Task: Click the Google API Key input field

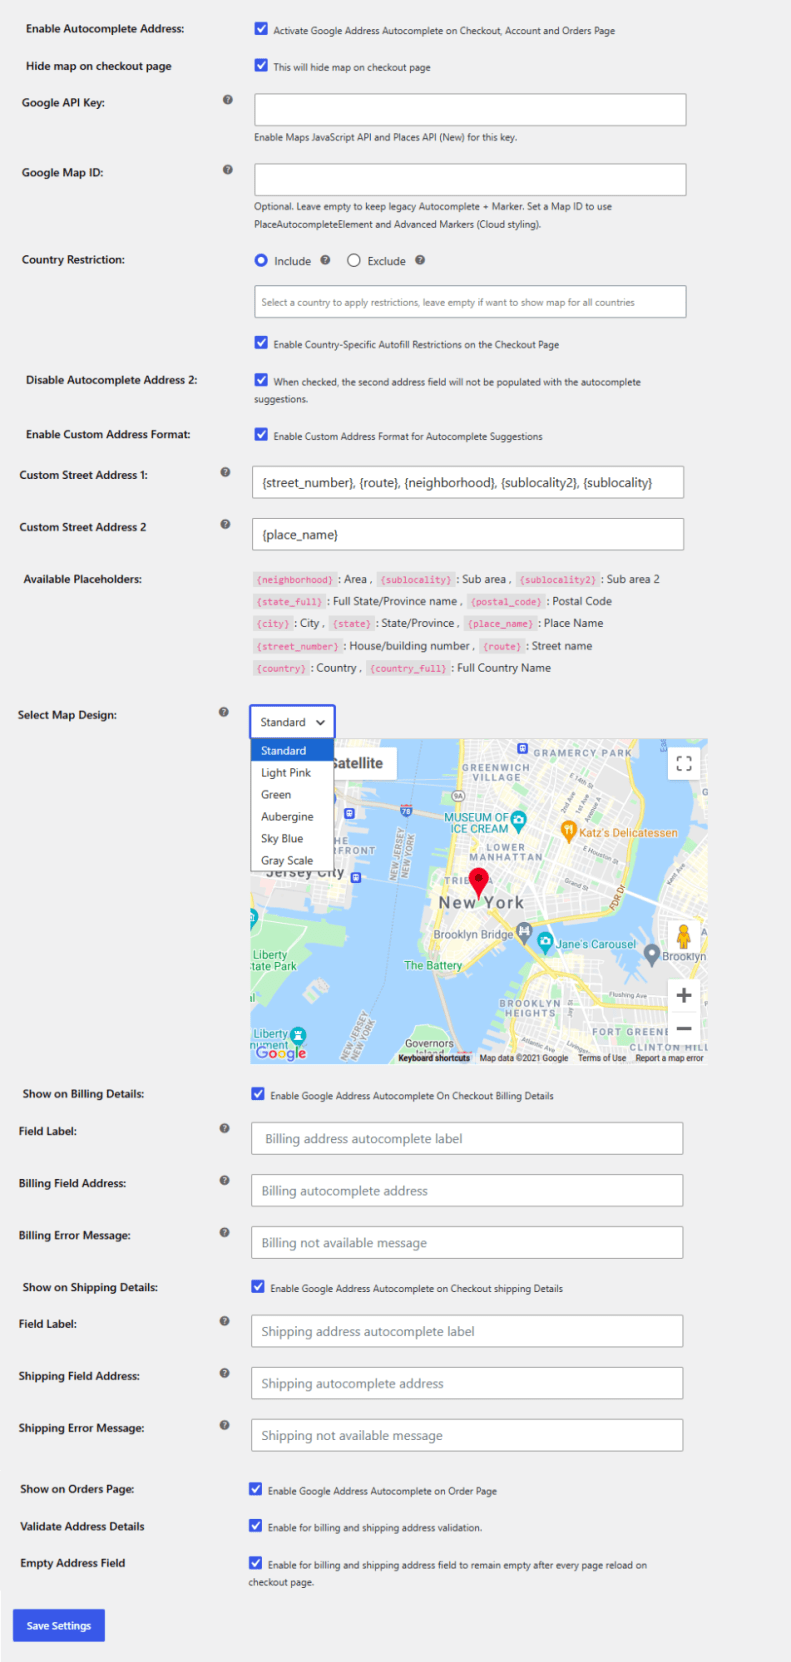Action: tap(470, 110)
